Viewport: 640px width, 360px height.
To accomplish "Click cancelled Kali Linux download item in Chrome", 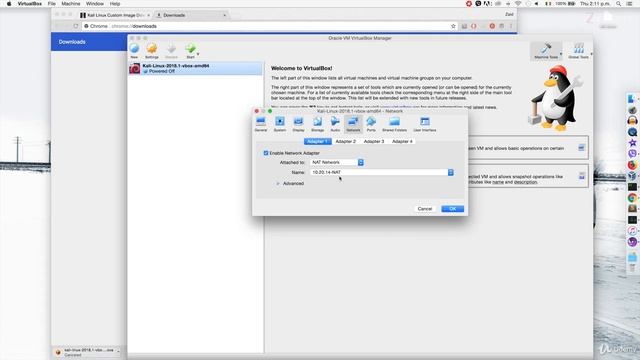I will coord(88,352).
